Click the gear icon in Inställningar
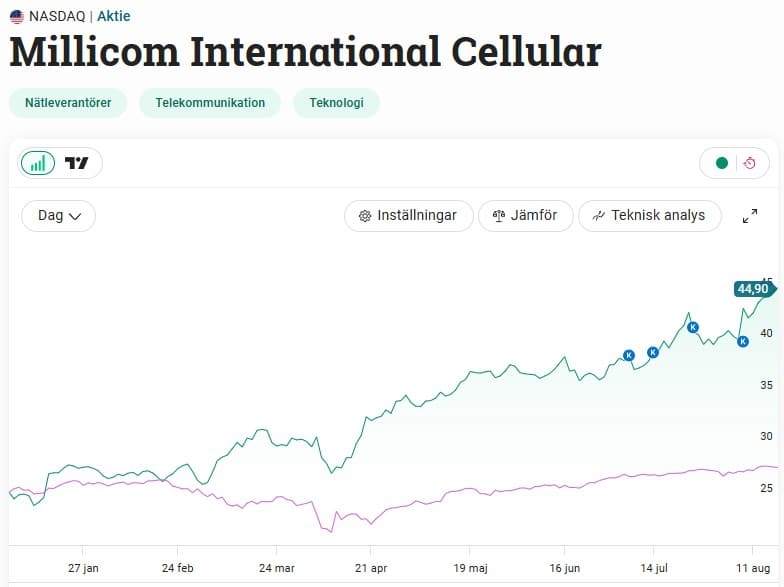 365,216
